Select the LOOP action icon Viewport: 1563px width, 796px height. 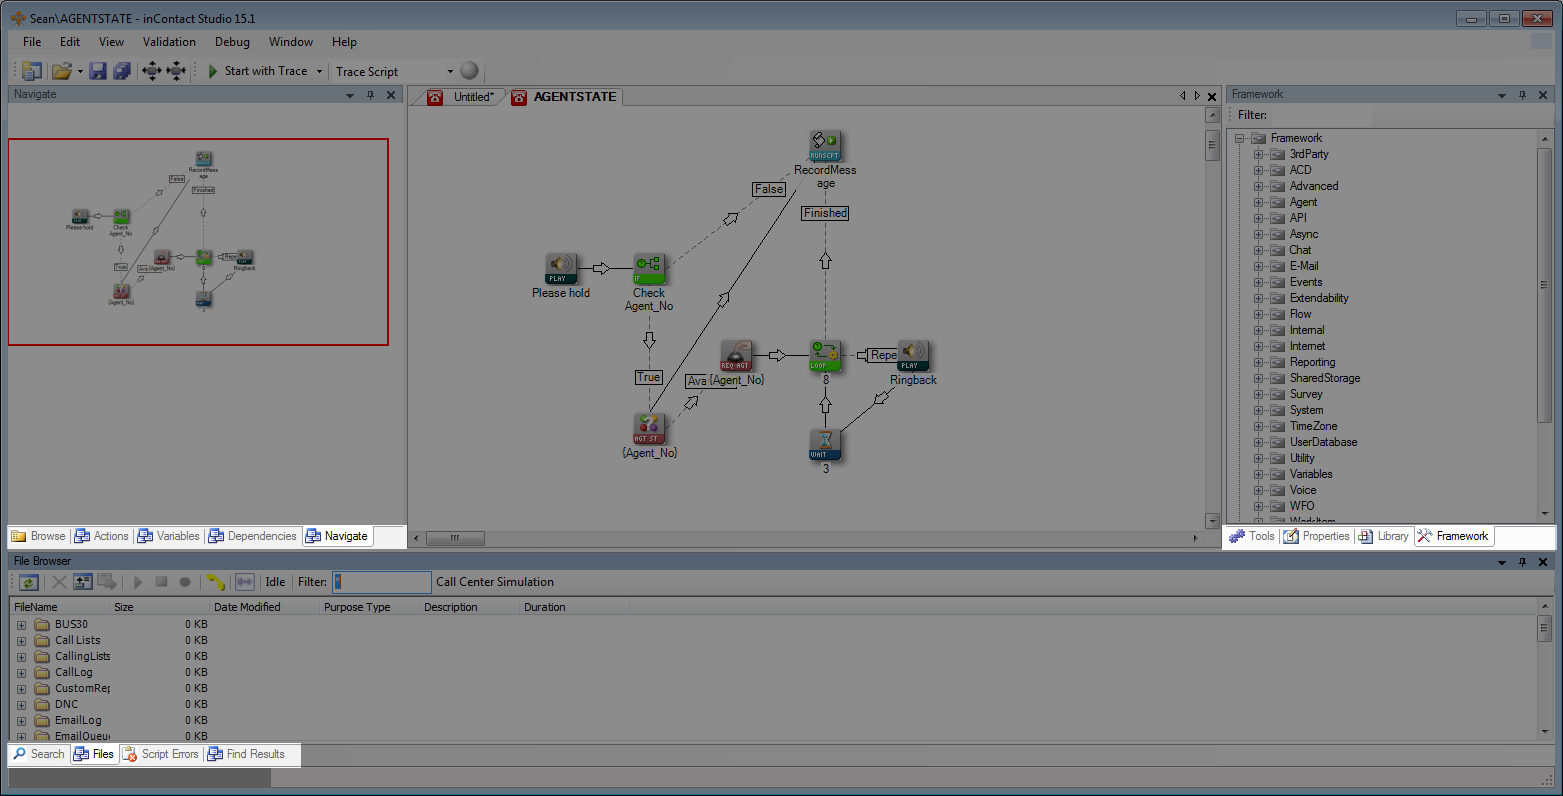825,355
